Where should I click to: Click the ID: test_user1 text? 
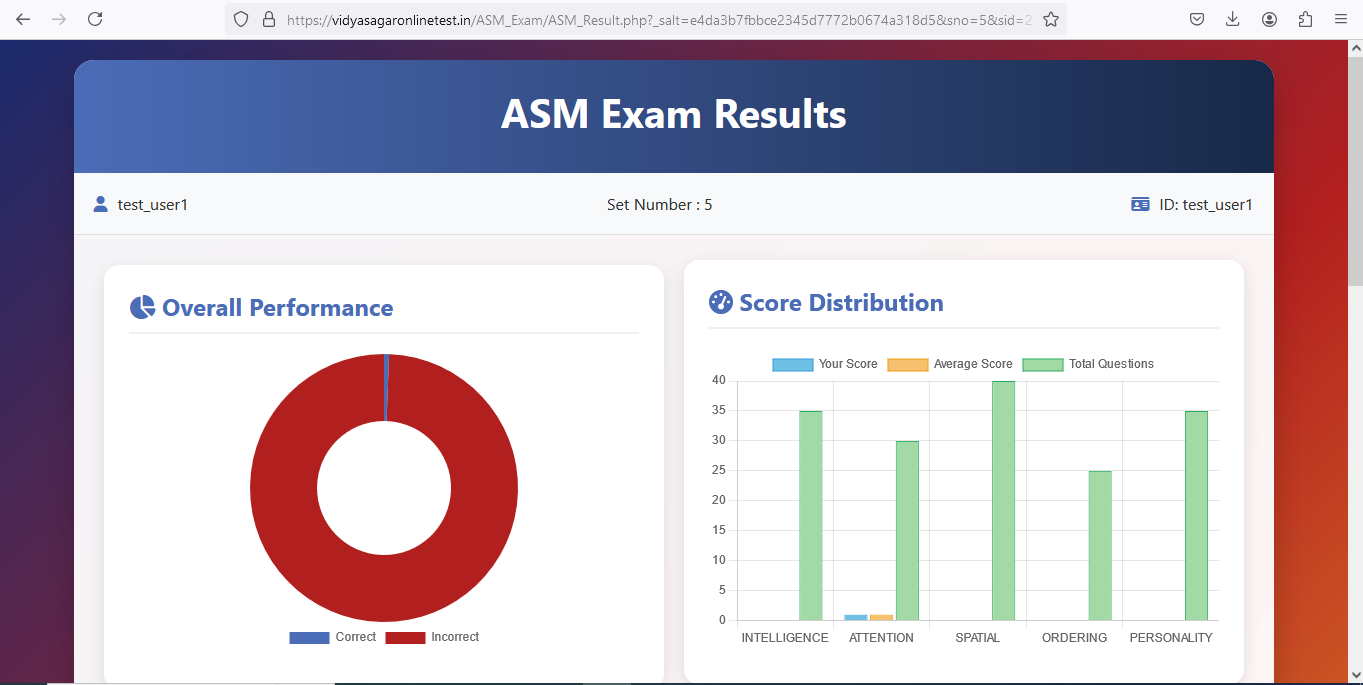(x=1206, y=205)
